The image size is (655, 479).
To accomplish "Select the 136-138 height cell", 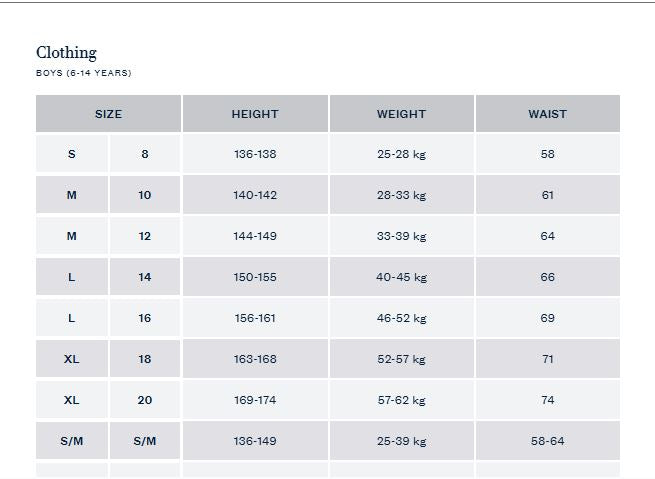I will 255,154.
